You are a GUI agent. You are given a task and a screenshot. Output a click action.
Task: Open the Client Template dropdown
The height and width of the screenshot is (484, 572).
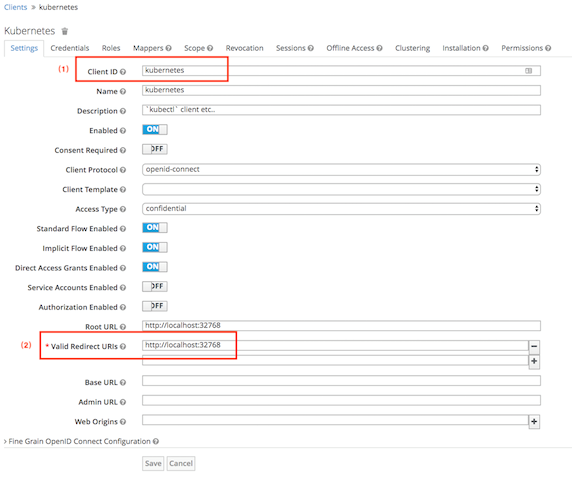tap(341, 189)
